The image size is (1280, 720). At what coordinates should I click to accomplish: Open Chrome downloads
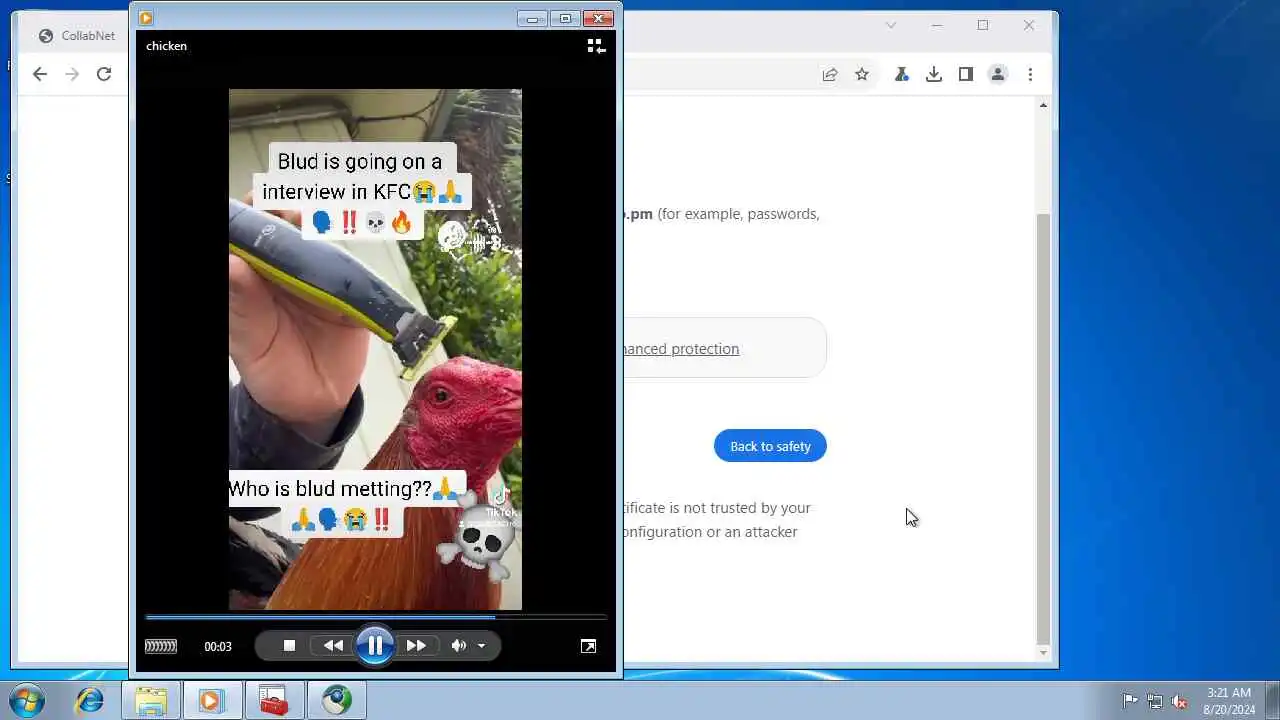click(x=934, y=74)
